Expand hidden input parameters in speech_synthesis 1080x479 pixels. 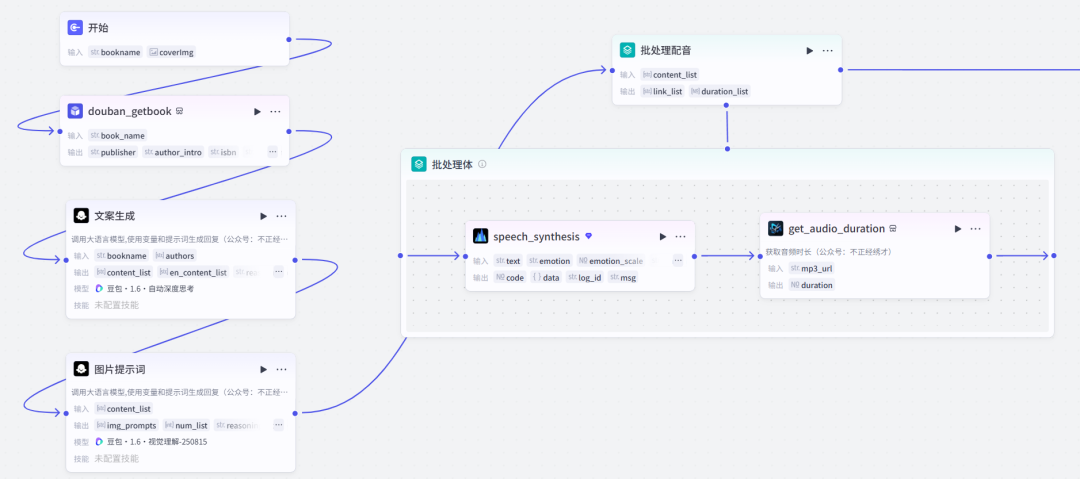pos(677,261)
